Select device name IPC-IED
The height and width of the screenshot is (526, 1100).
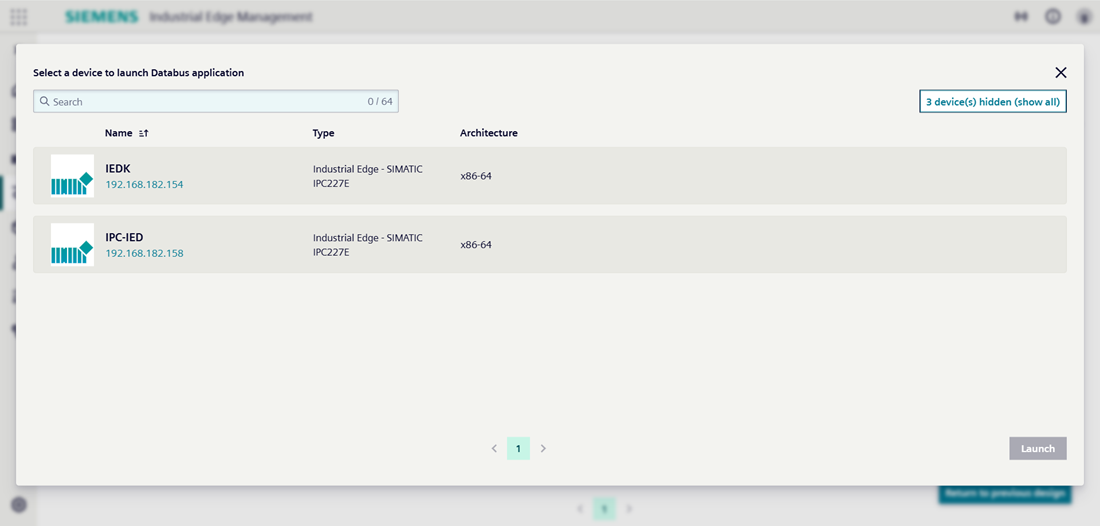click(124, 237)
